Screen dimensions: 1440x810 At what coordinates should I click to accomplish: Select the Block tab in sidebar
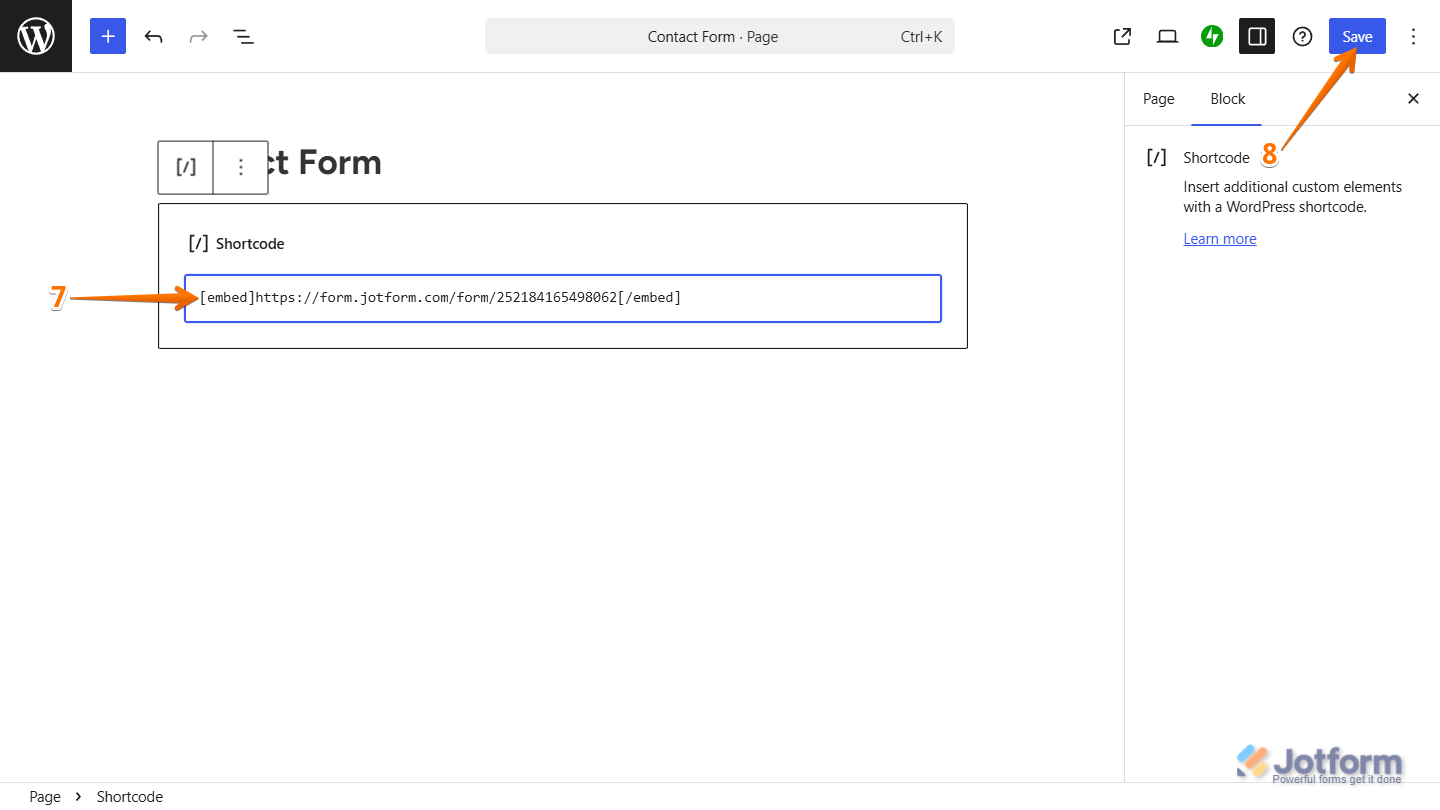tap(1227, 98)
